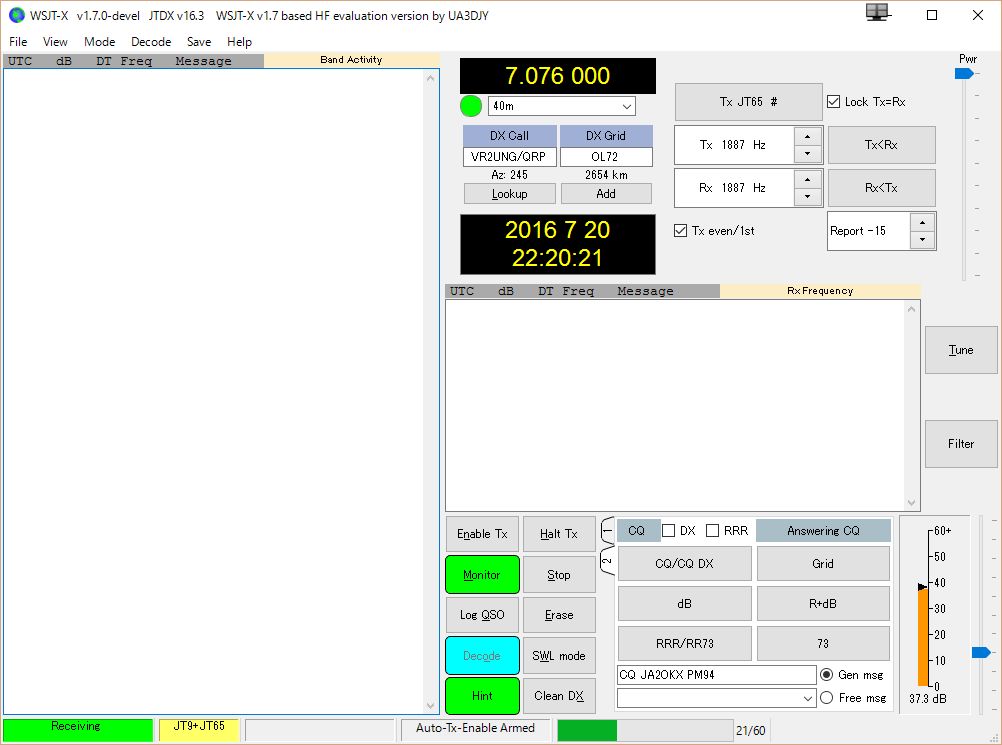Increase Tx frequency with up arrow
This screenshot has width=1002, height=745.
(x=808, y=136)
